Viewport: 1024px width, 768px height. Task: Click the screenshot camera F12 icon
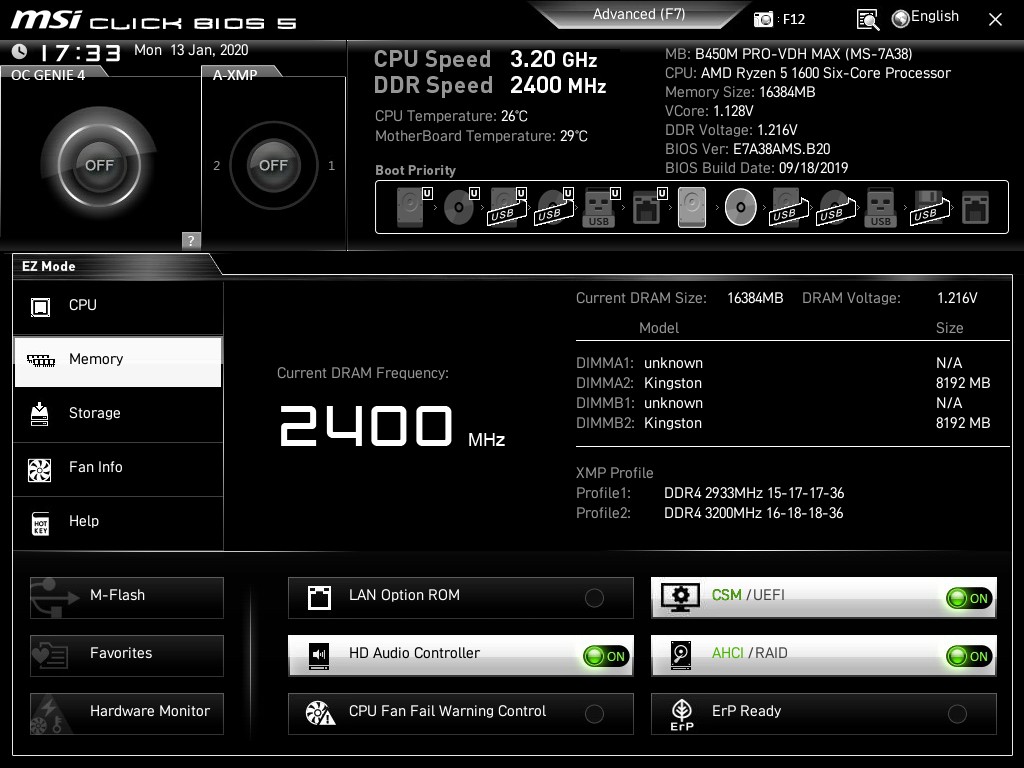click(x=763, y=20)
